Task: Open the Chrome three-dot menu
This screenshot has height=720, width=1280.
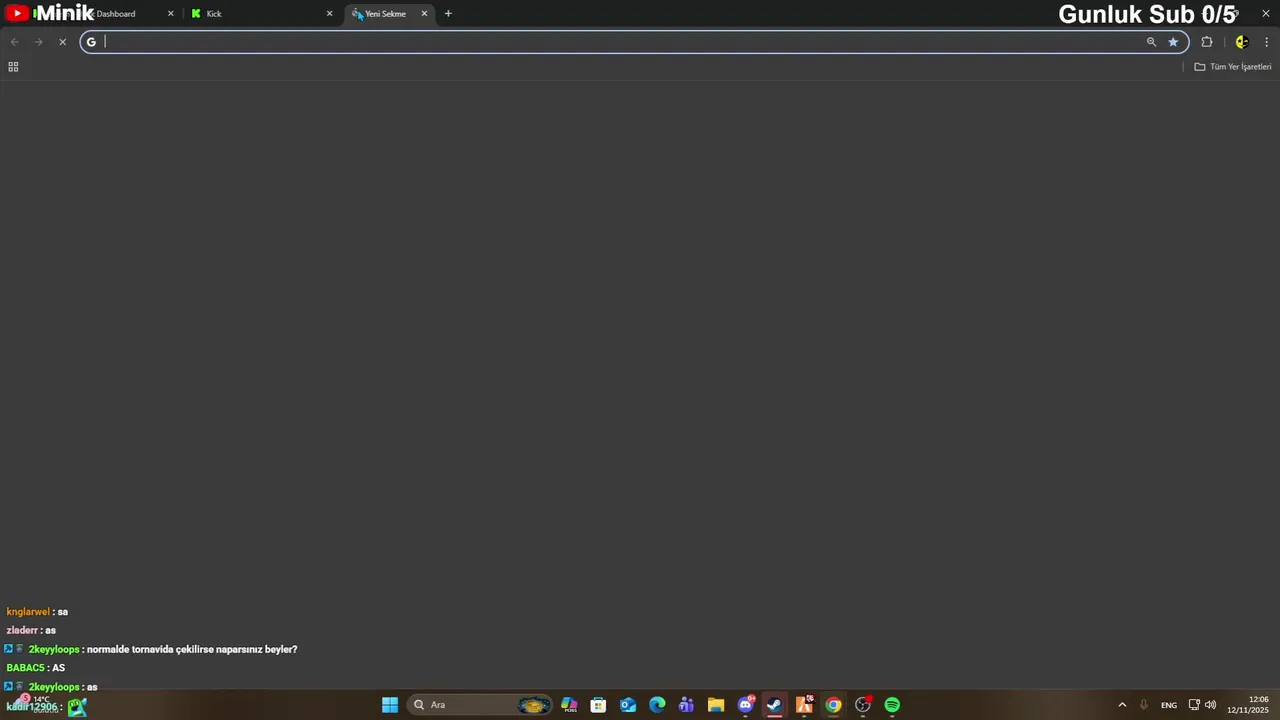Action: click(1266, 42)
